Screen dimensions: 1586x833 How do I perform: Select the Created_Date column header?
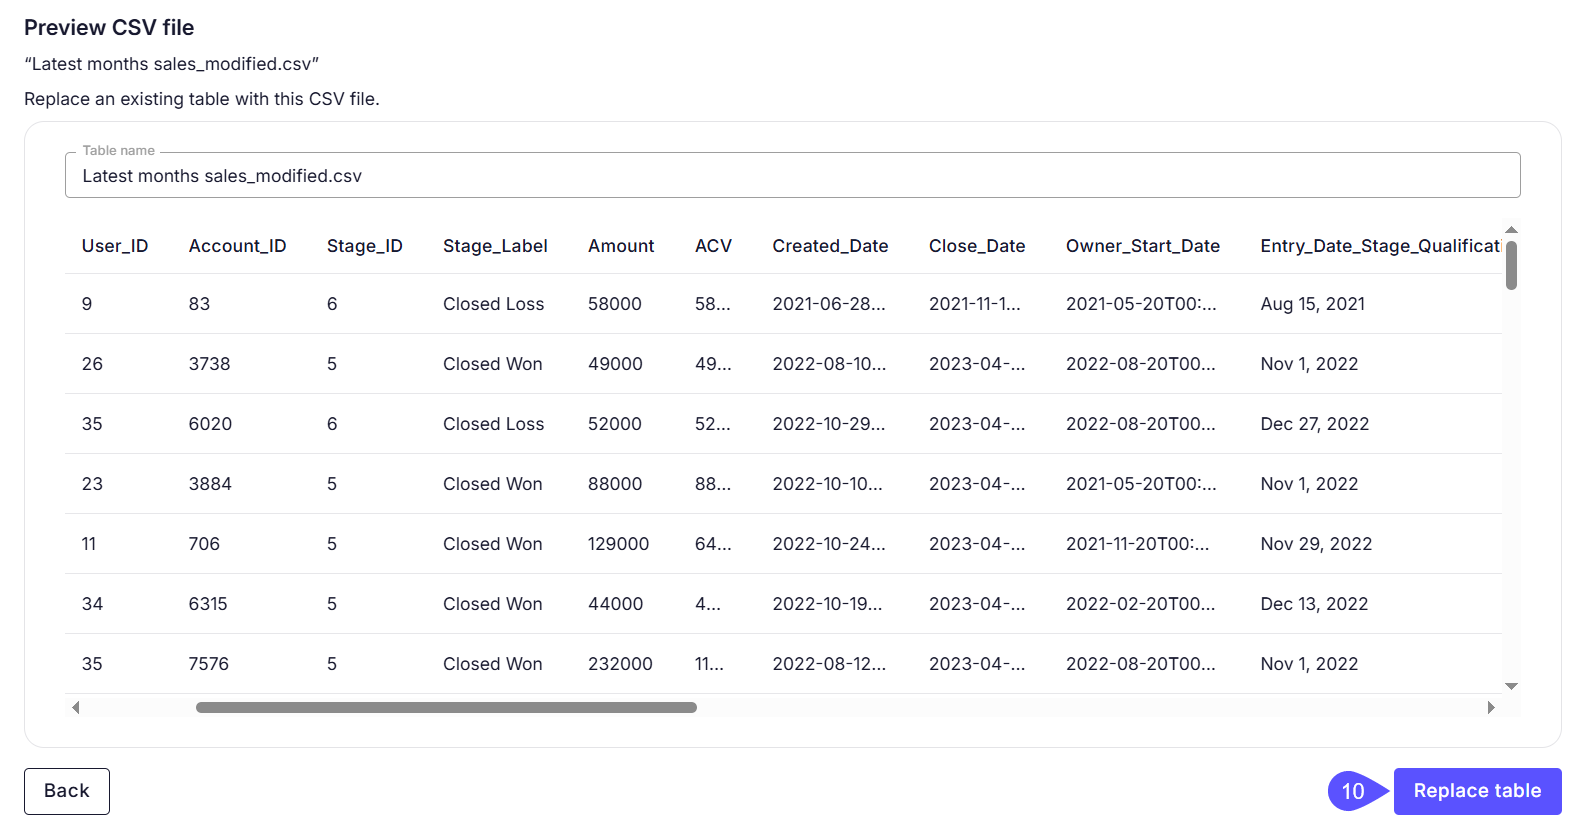click(x=830, y=246)
